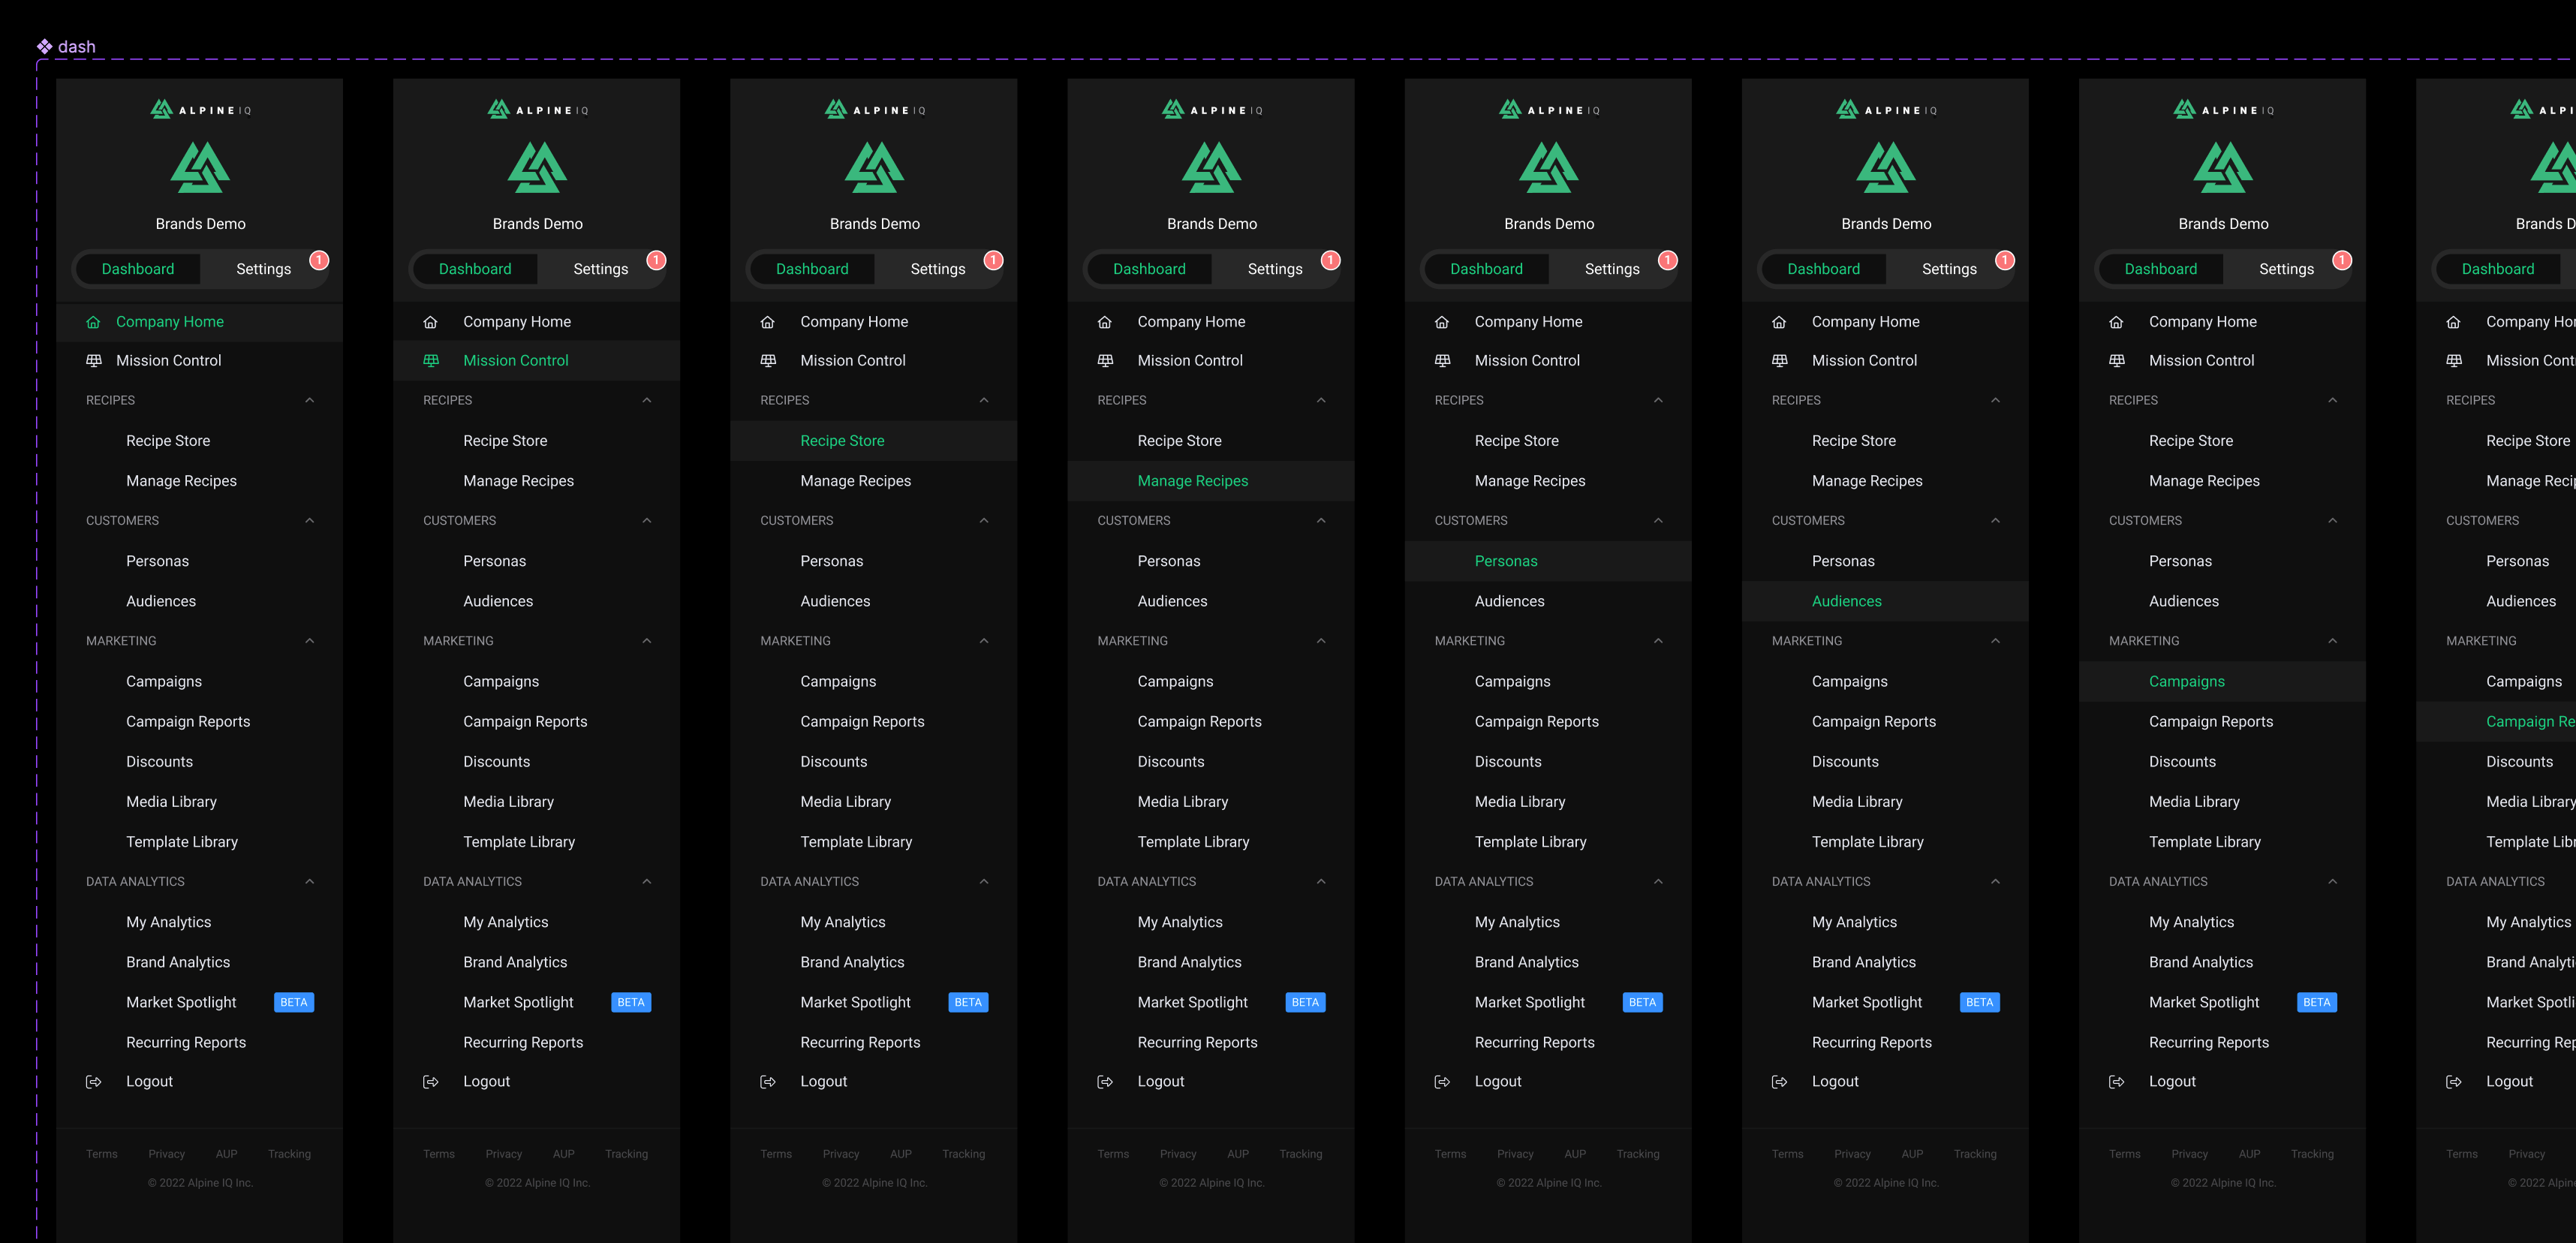Click the green highlighted Audiences item

(x=1846, y=601)
